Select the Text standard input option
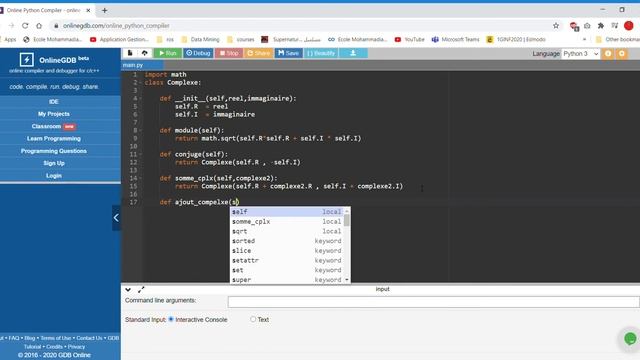 pos(253,319)
